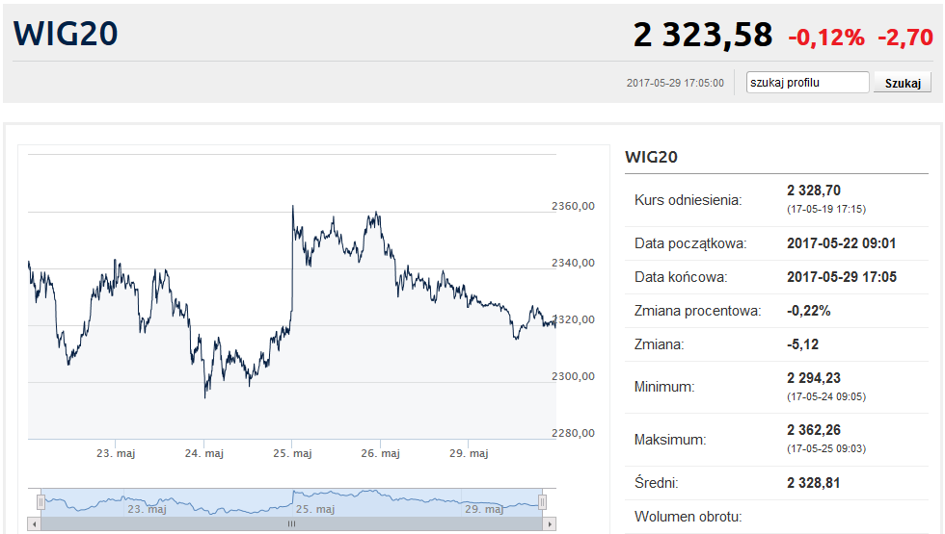
Task: Click the '29. maj' label on the chart x-axis
Action: (x=468, y=453)
